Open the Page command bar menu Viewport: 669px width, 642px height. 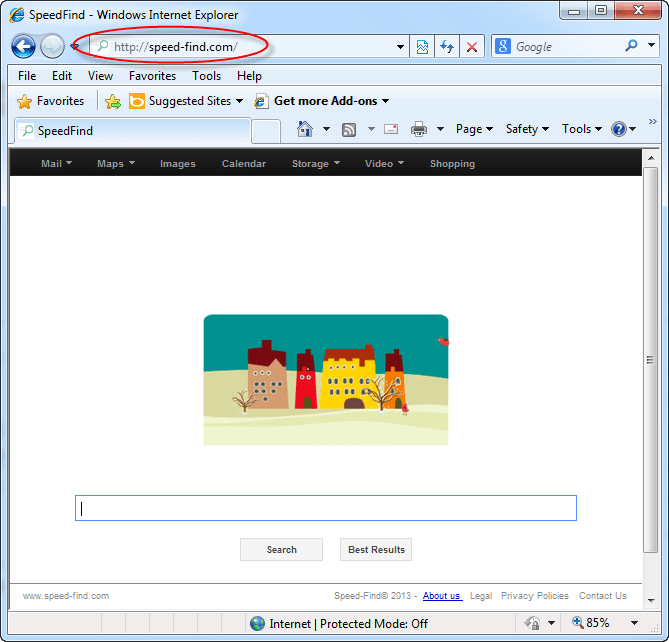point(474,129)
